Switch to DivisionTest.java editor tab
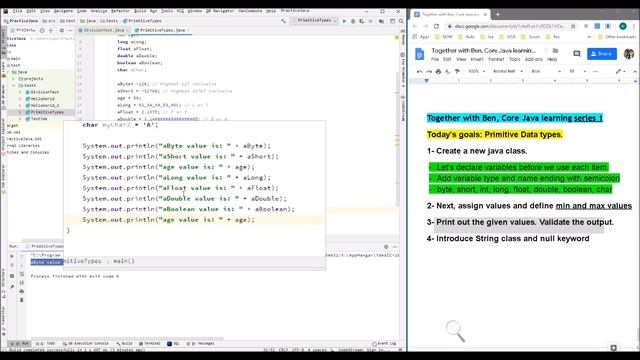The width and height of the screenshot is (640, 360). click(104, 30)
